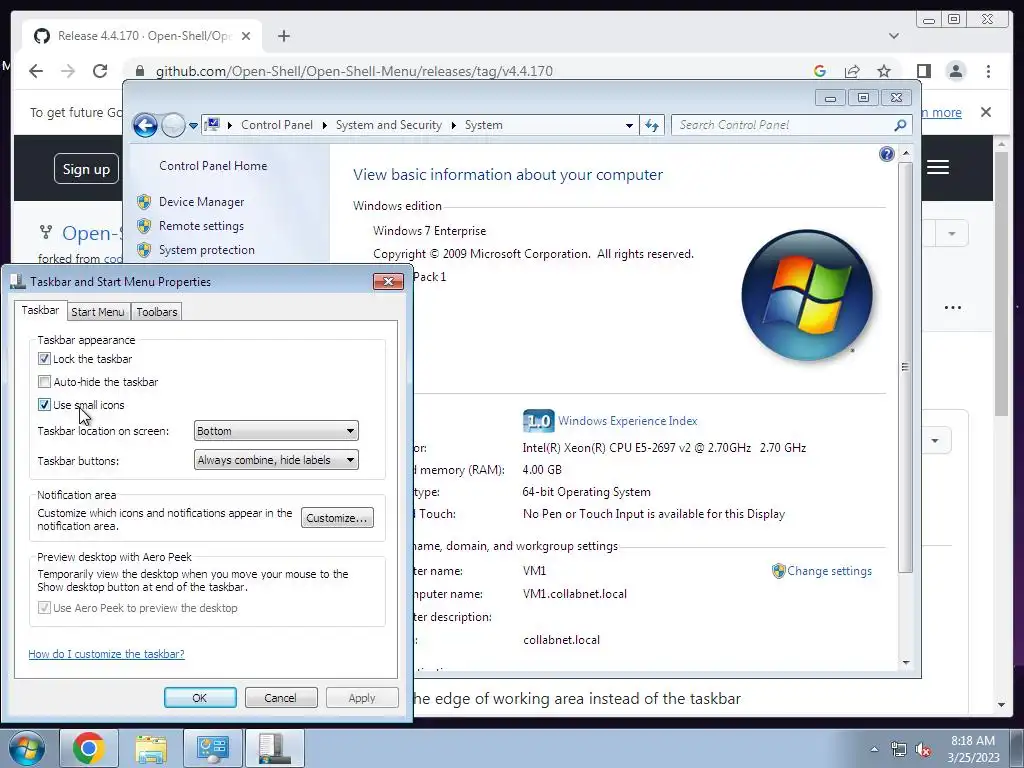Click the Chrome address bar URL

[354, 71]
